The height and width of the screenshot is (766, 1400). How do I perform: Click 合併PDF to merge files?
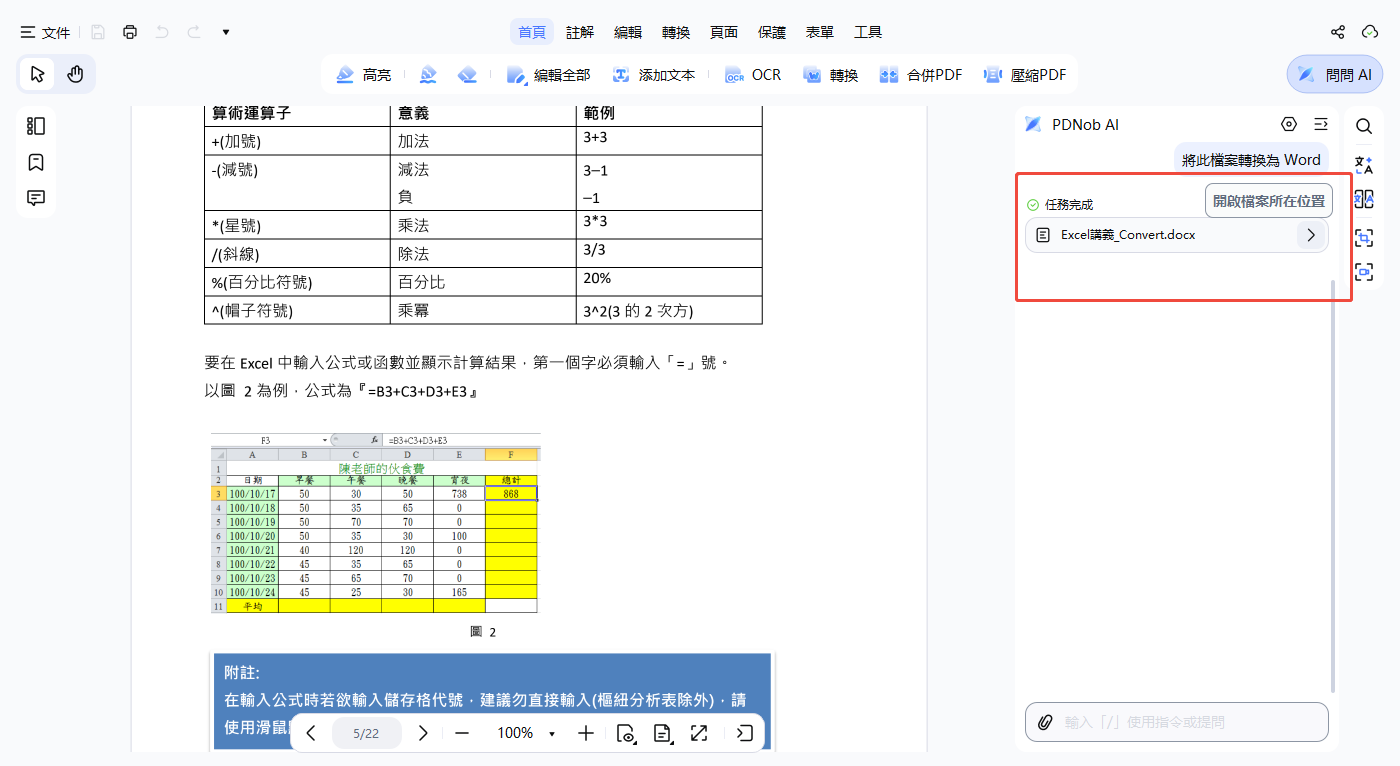tap(920, 75)
